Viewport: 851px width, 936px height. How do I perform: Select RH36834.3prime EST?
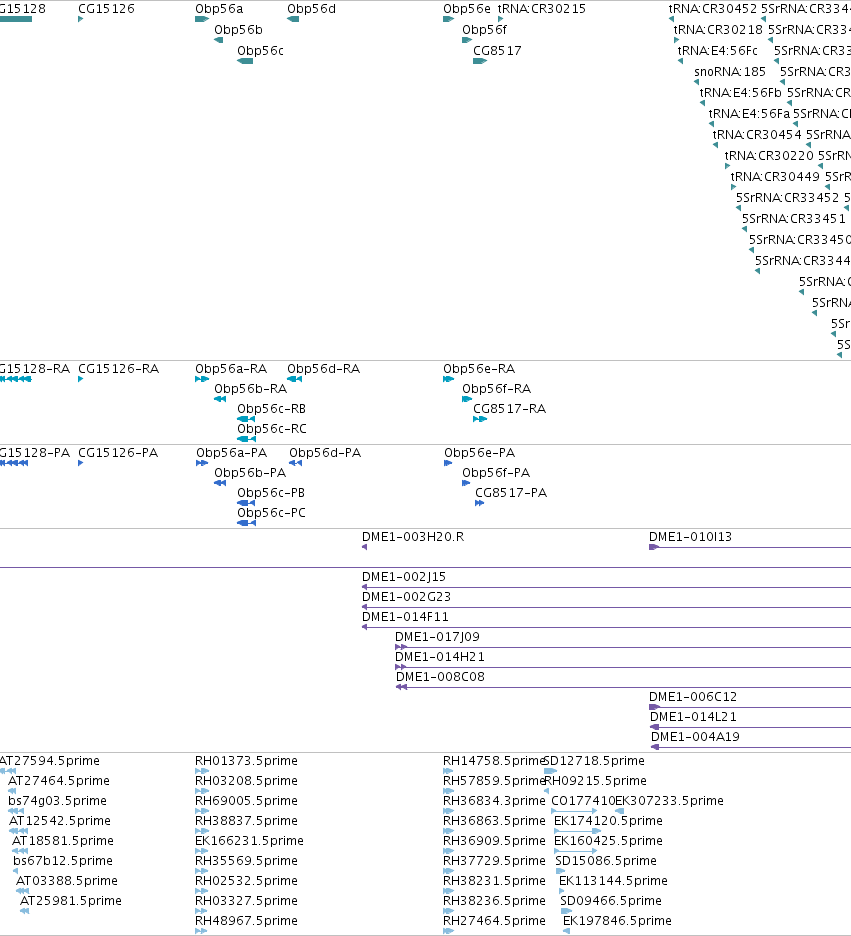(449, 811)
